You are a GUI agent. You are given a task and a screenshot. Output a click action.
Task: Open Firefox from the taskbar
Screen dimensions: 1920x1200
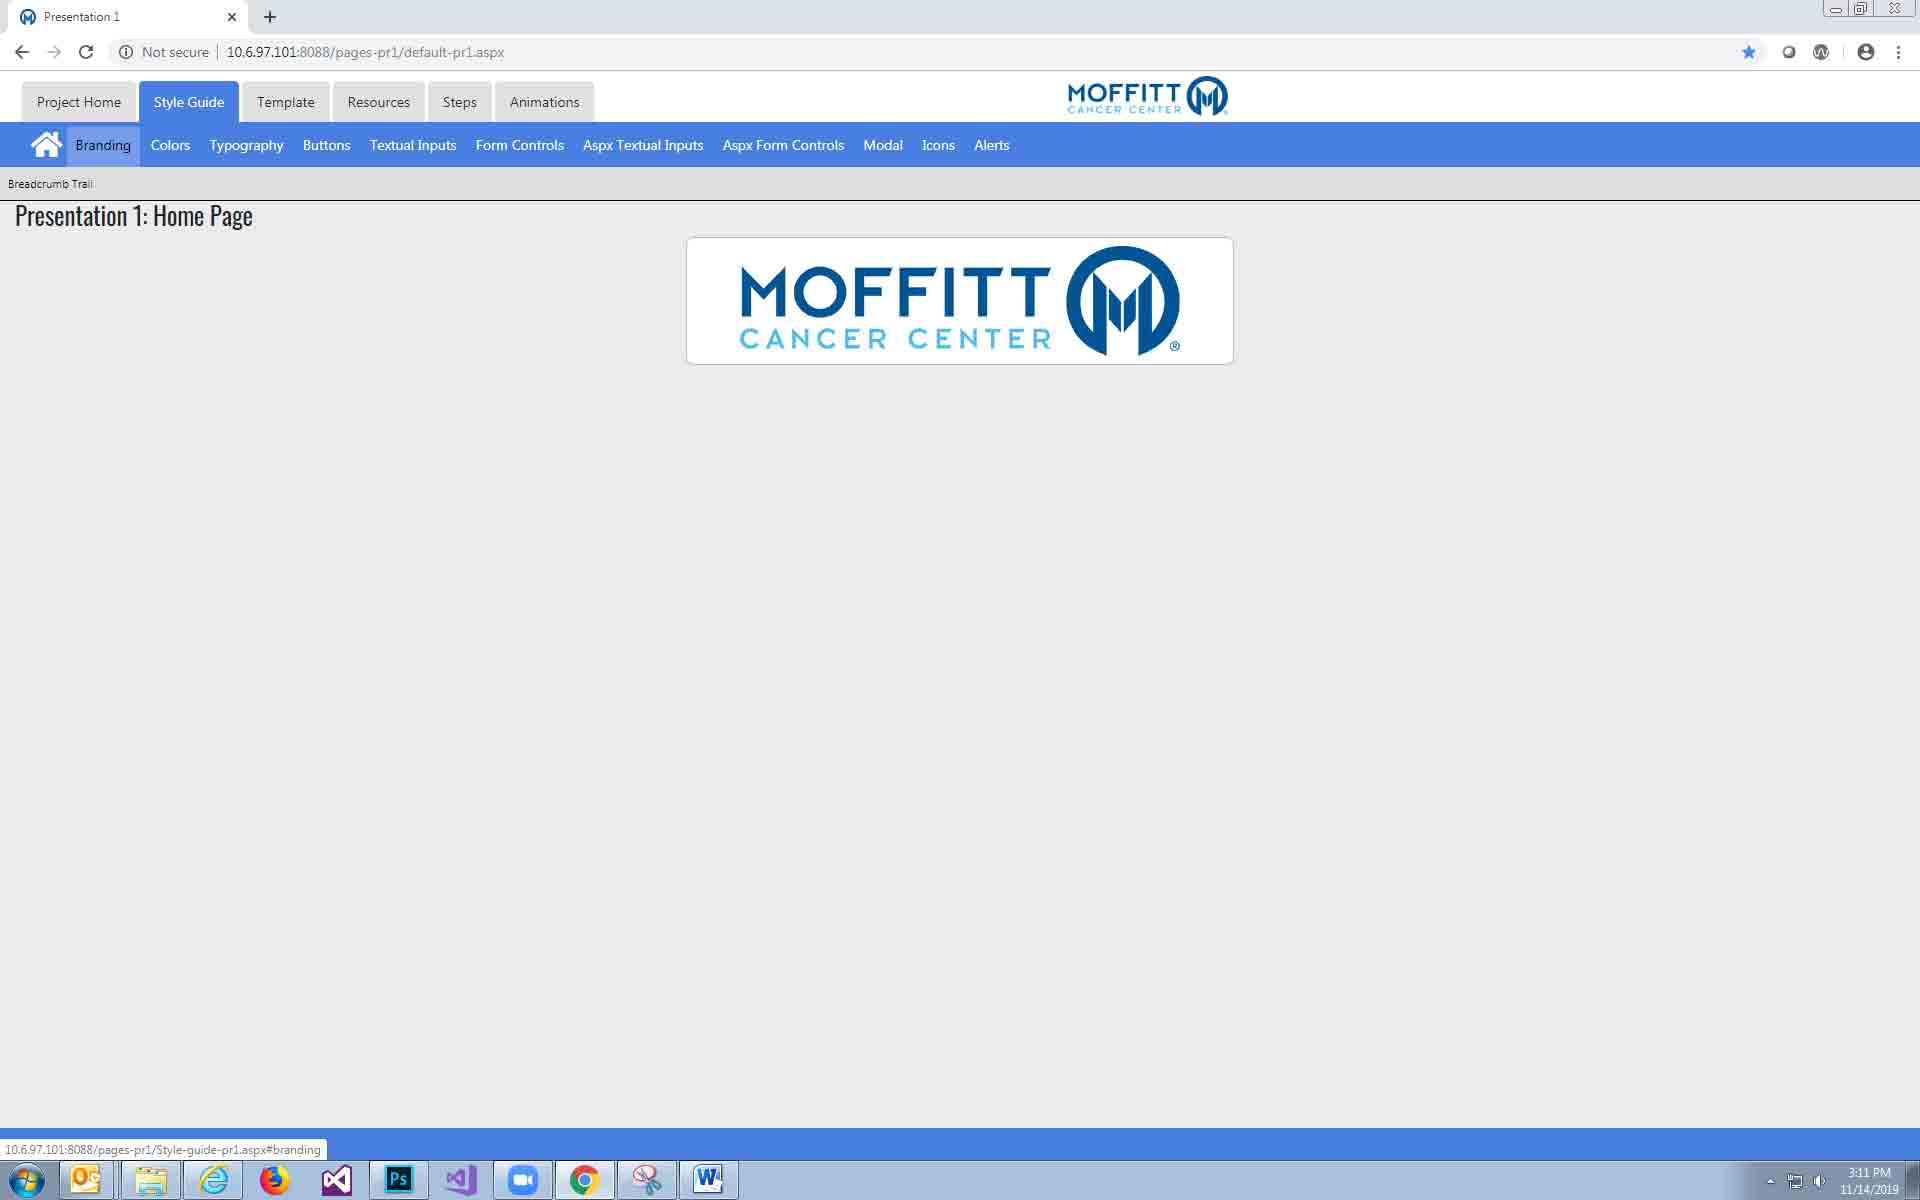274,1180
